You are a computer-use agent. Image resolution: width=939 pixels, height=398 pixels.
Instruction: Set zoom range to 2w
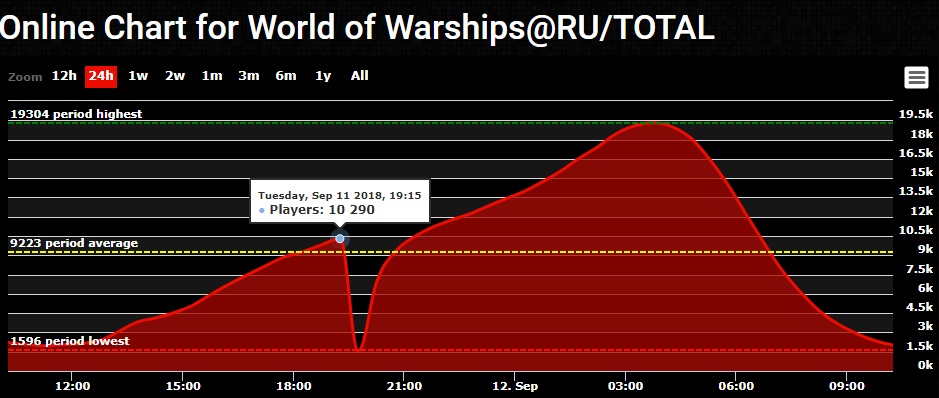175,76
